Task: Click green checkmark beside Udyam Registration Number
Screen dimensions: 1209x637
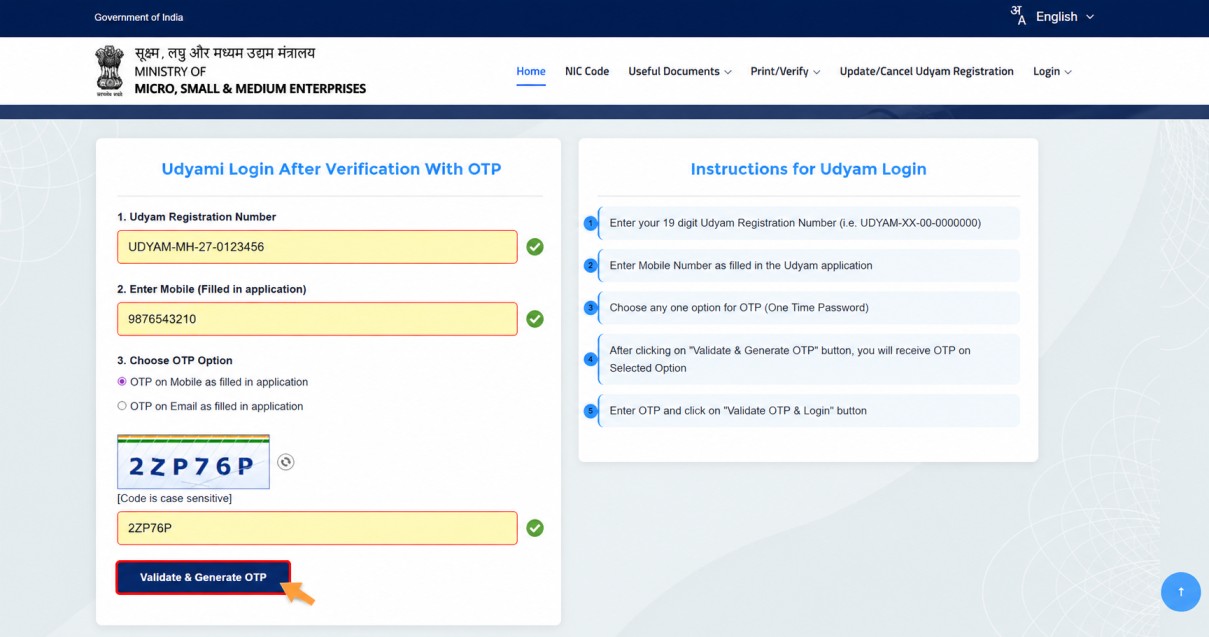Action: [535, 247]
